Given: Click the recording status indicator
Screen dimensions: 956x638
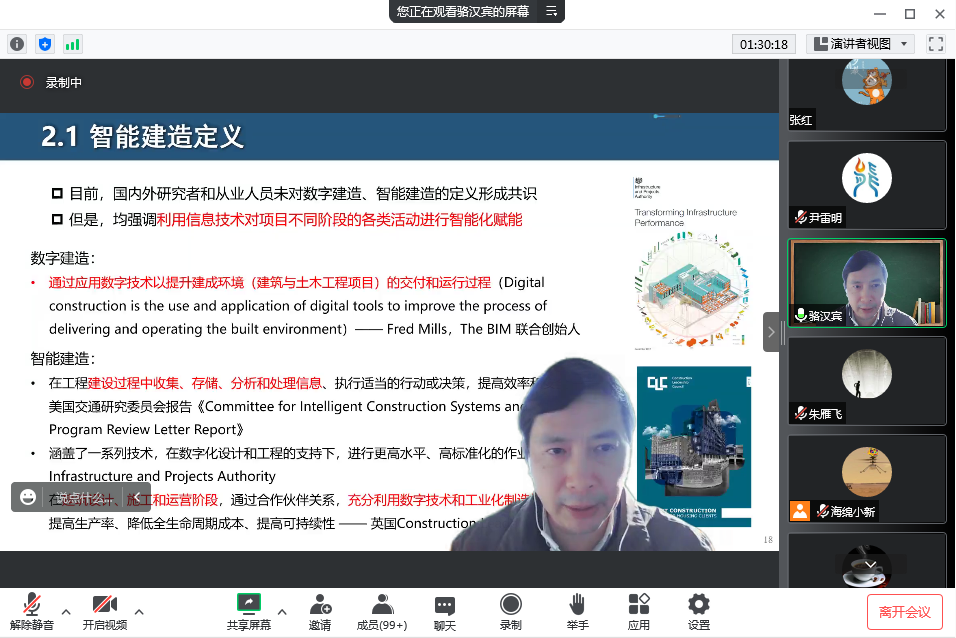Looking at the screenshot, I should click(x=51, y=82).
